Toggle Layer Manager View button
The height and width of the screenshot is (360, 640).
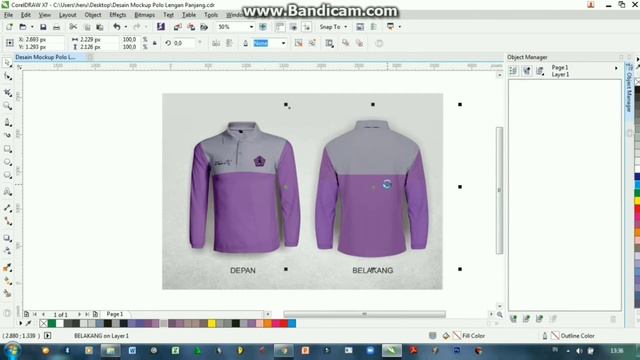tap(540, 71)
